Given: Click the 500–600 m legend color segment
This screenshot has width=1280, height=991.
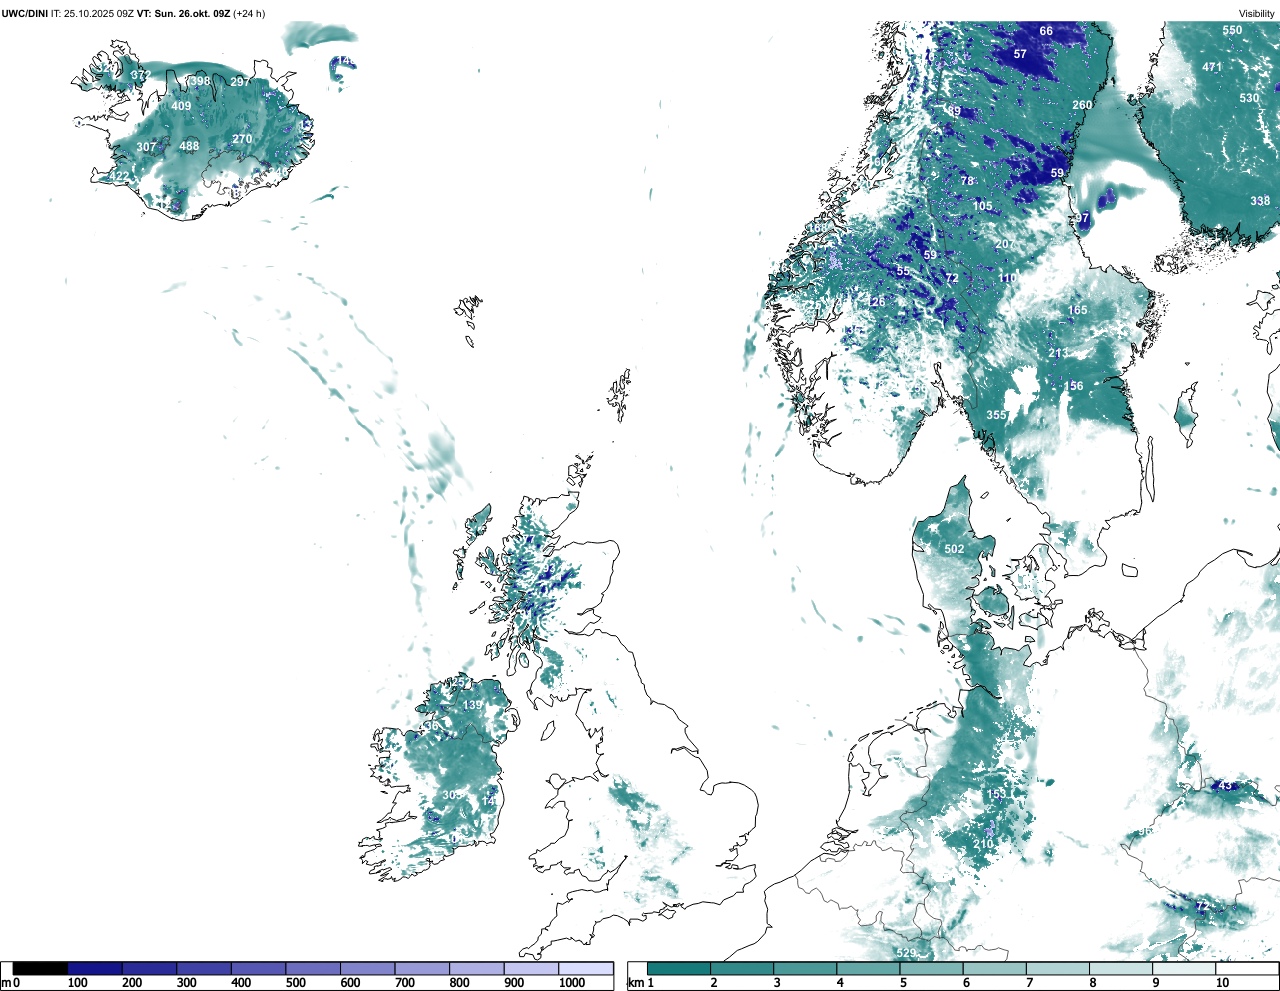Looking at the screenshot, I should pos(313,968).
